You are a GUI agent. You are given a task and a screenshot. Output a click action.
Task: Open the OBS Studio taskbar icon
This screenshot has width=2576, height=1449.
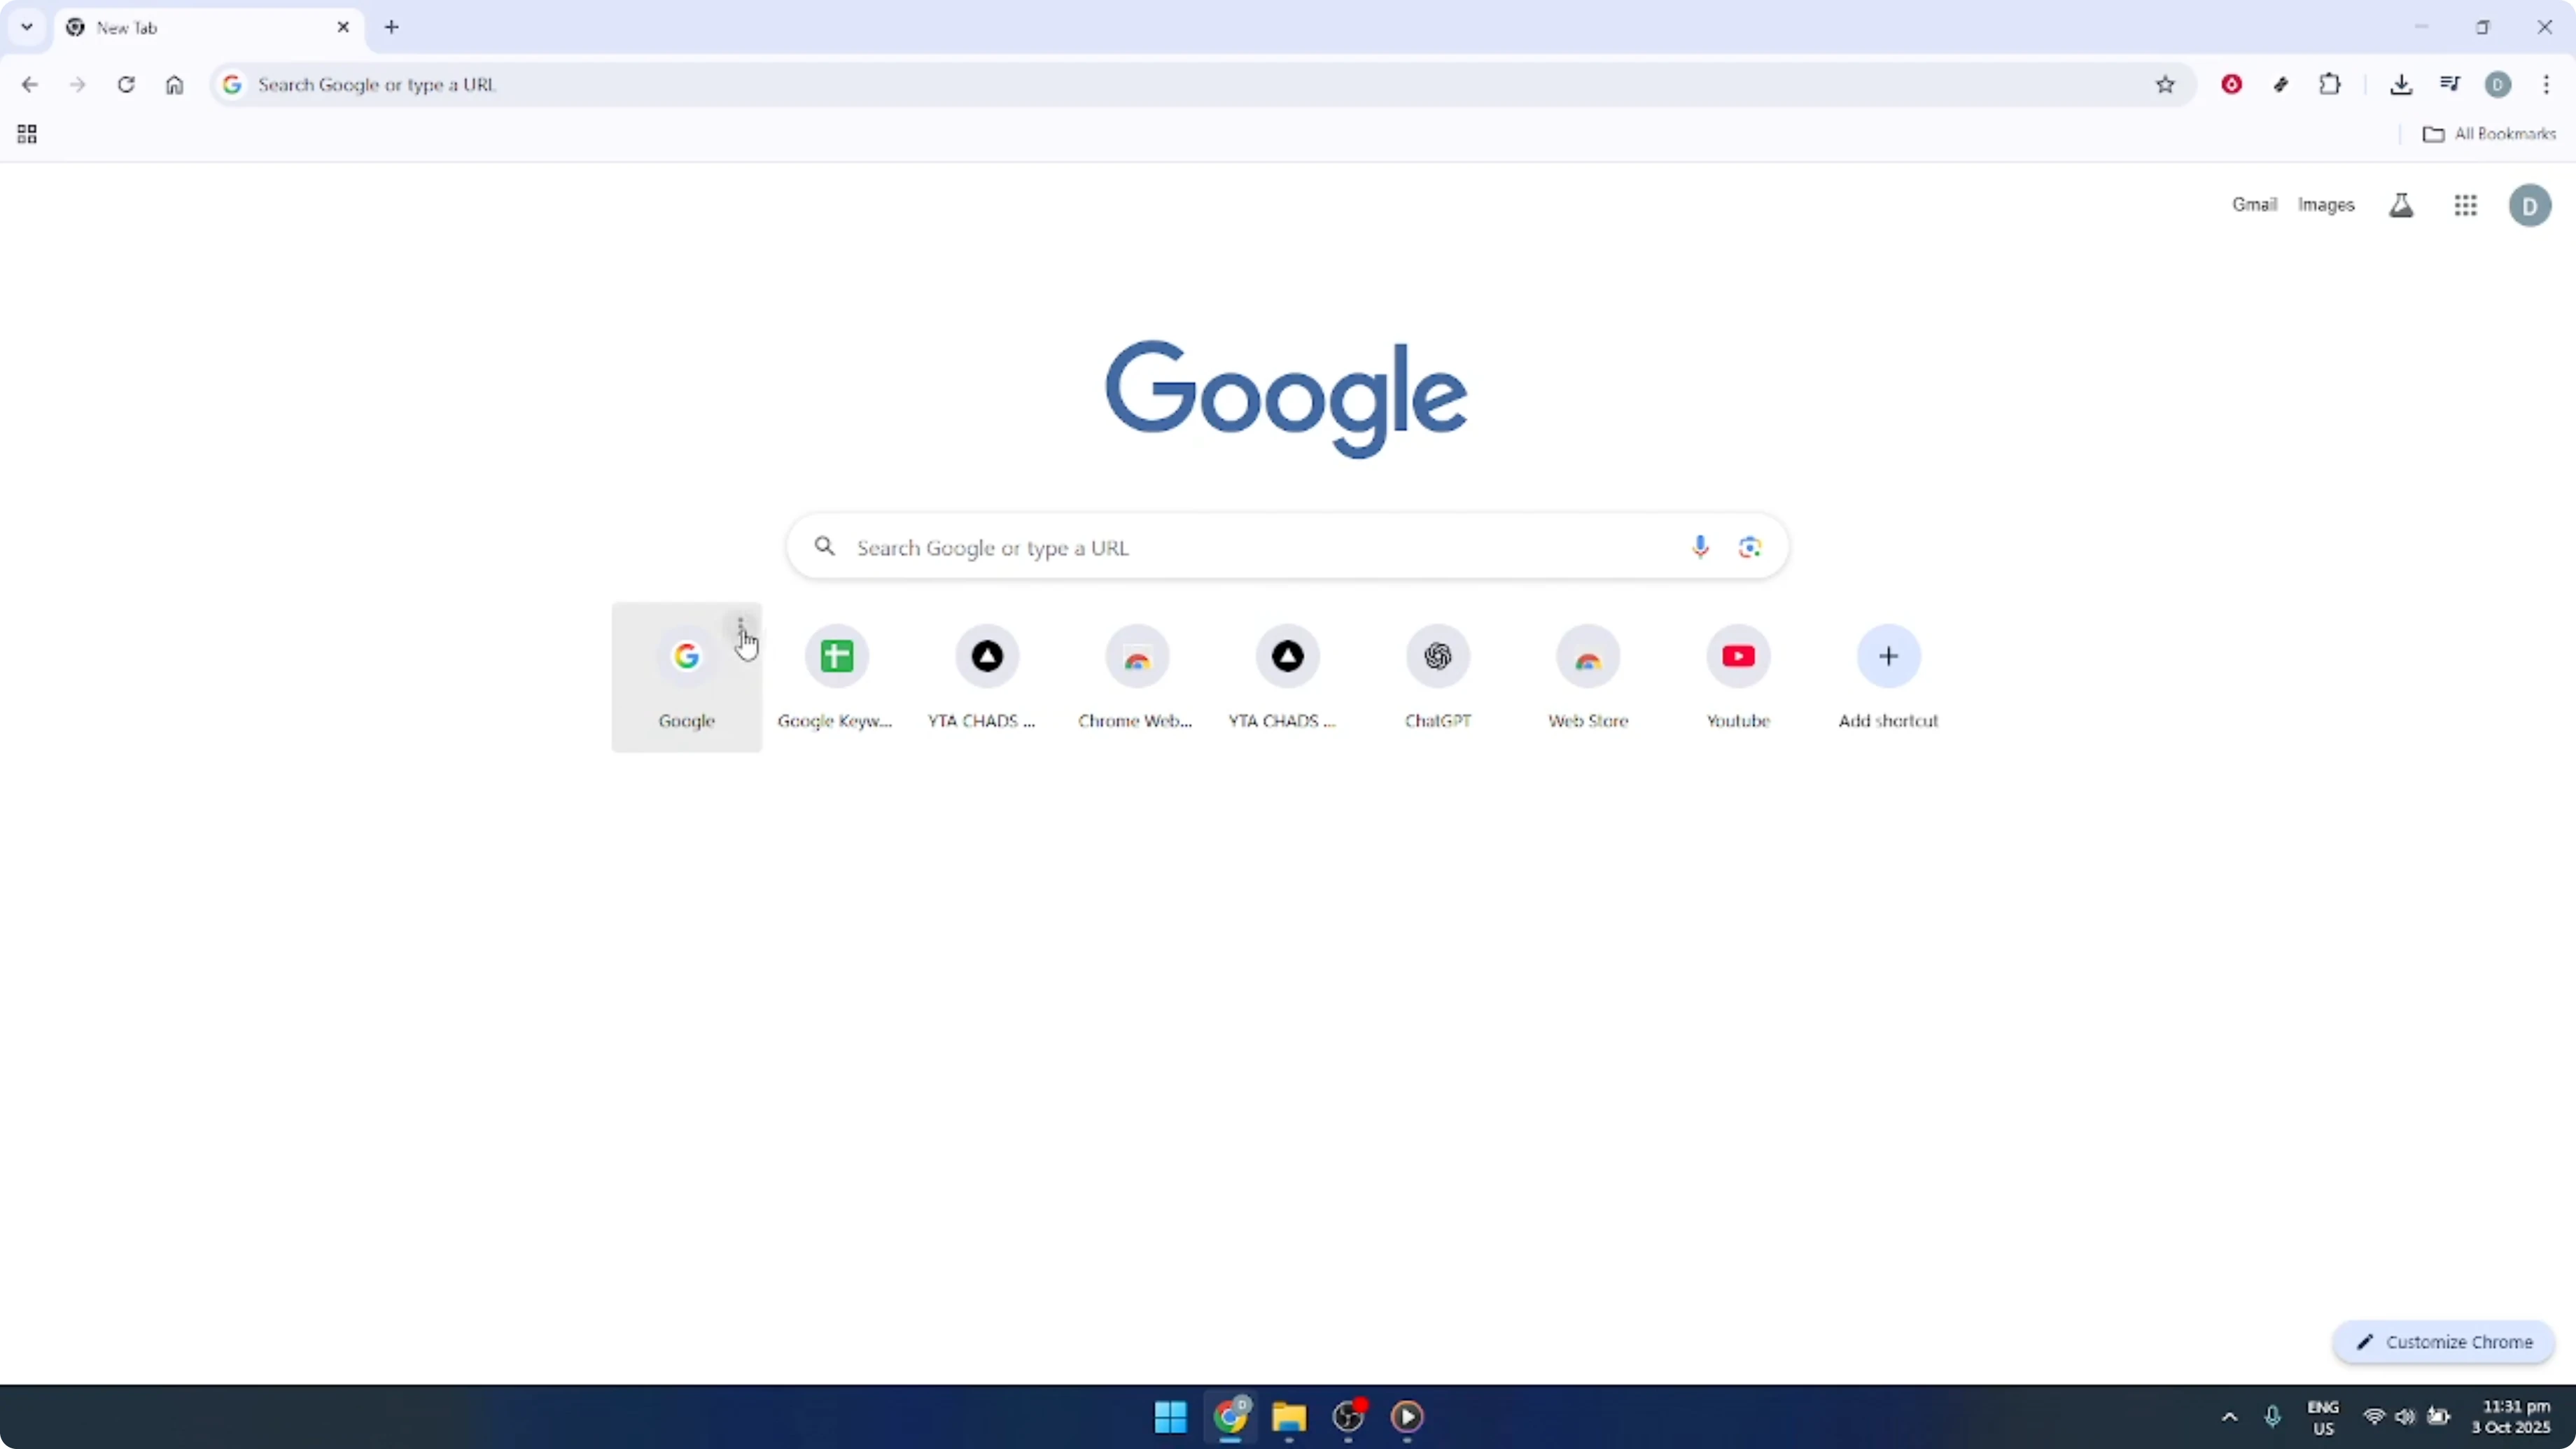[1348, 1416]
